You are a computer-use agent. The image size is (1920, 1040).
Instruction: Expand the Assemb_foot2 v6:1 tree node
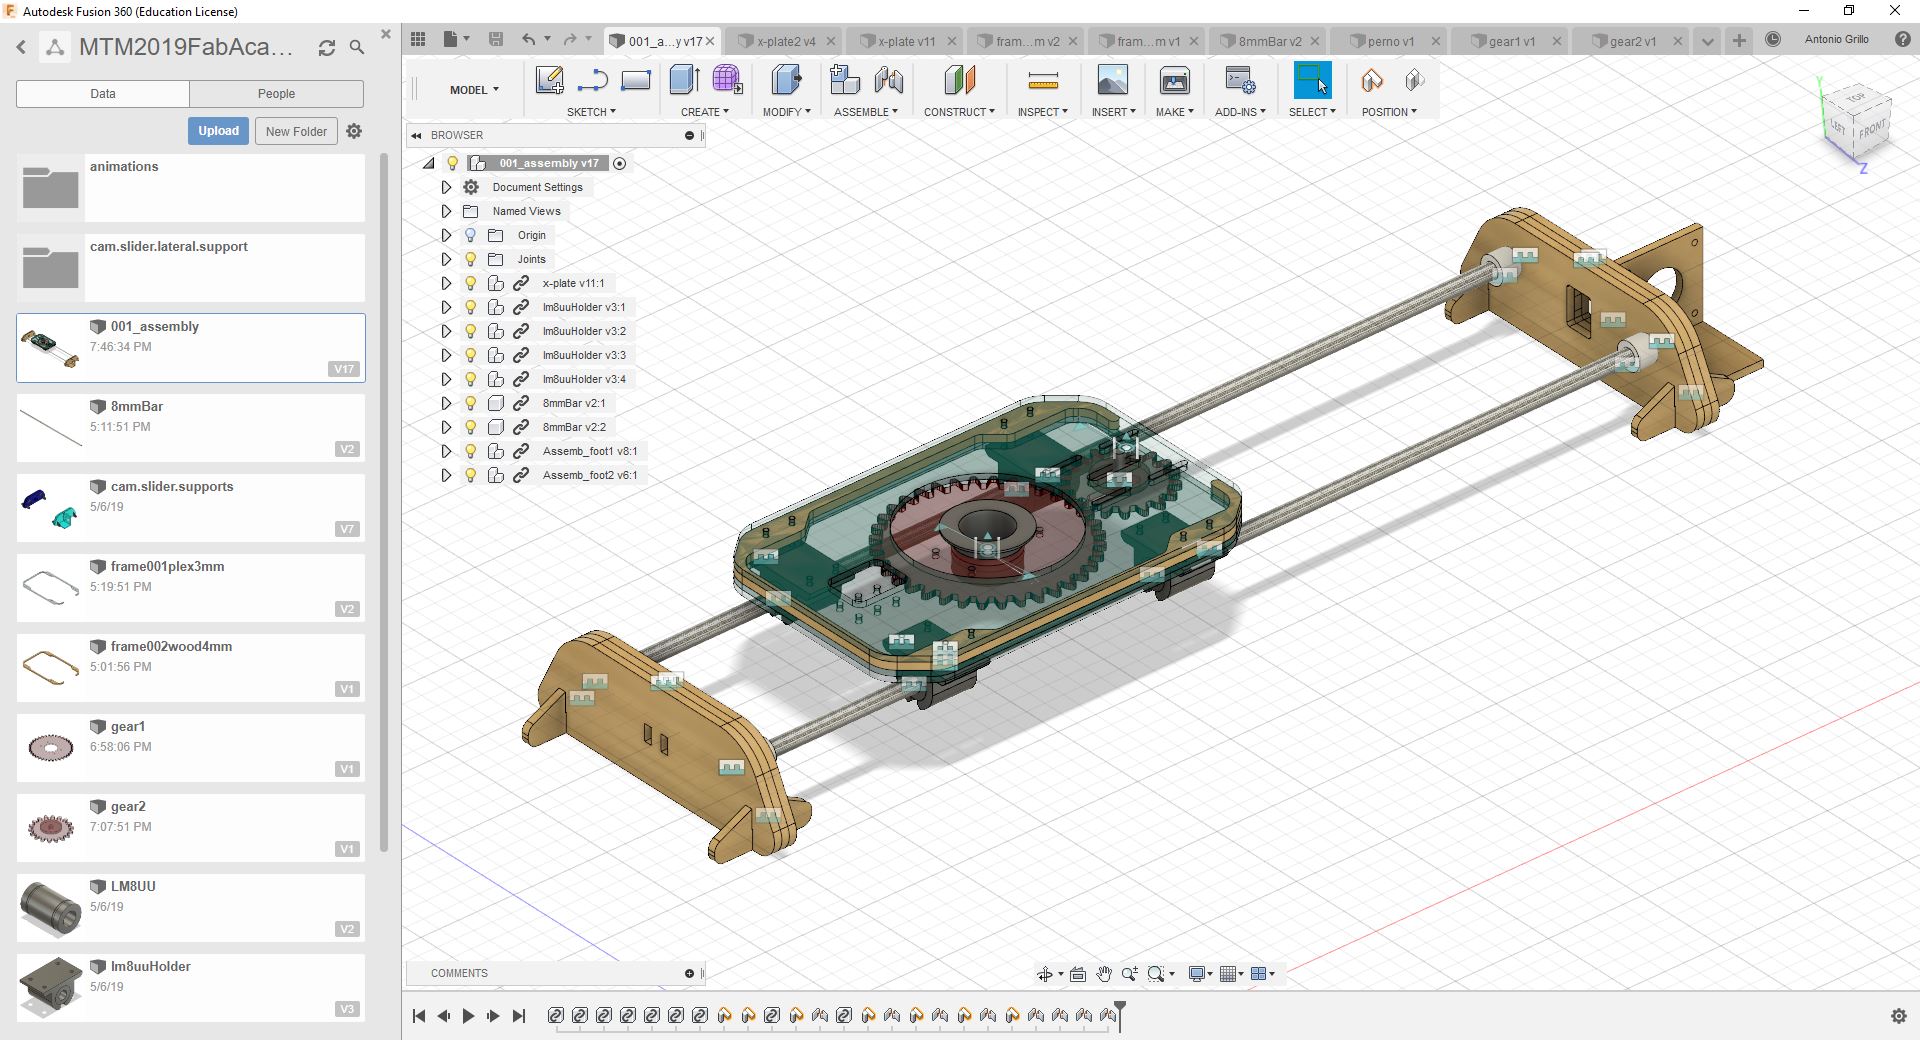click(446, 475)
